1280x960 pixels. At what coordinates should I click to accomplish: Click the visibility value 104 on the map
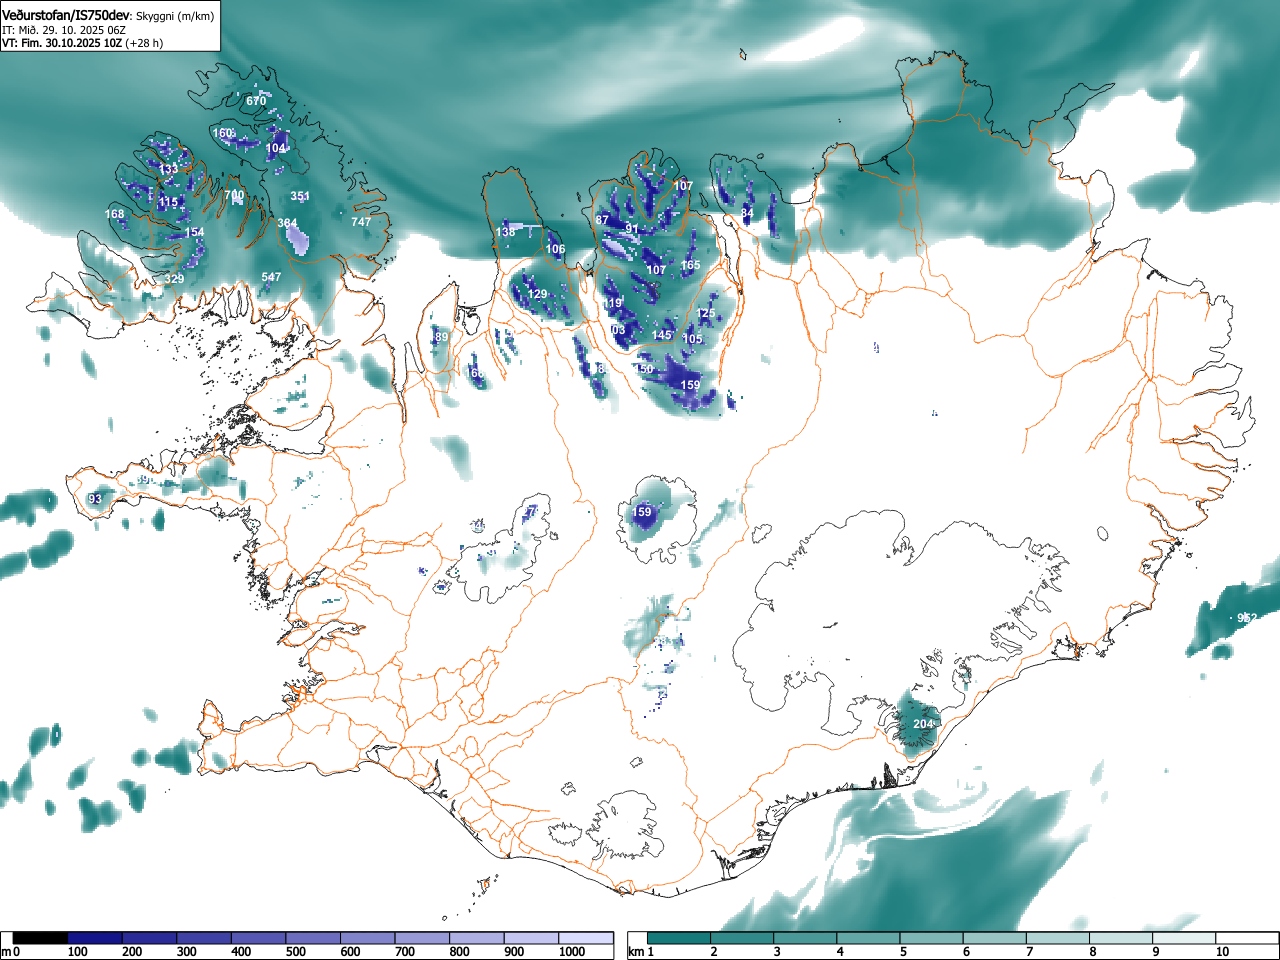point(275,148)
